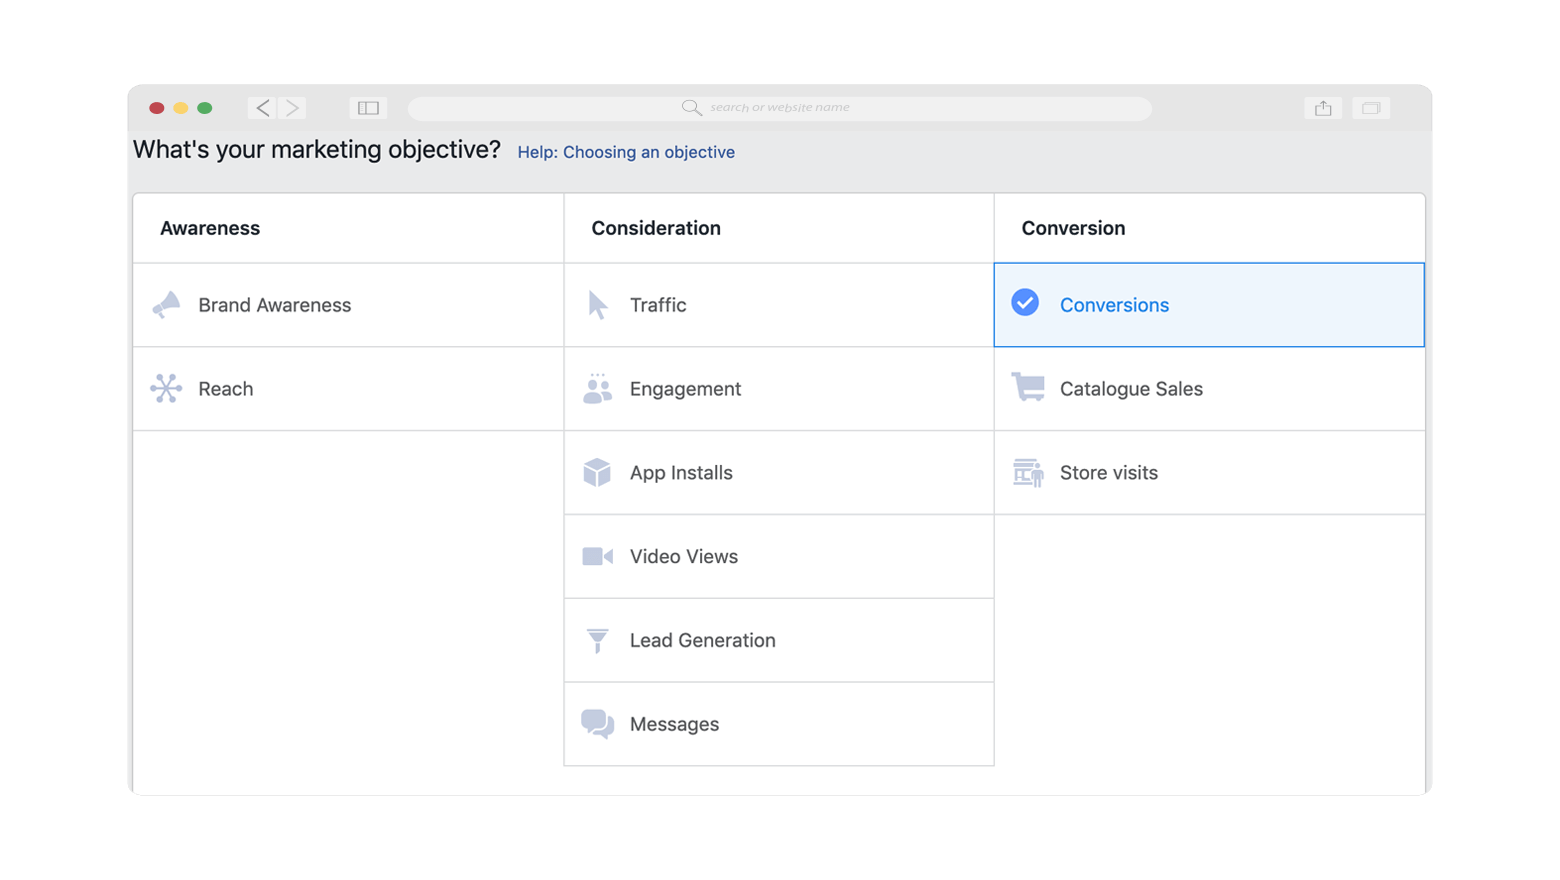1560x880 pixels.
Task: Choose the Engagement objective label
Action: [x=685, y=389]
